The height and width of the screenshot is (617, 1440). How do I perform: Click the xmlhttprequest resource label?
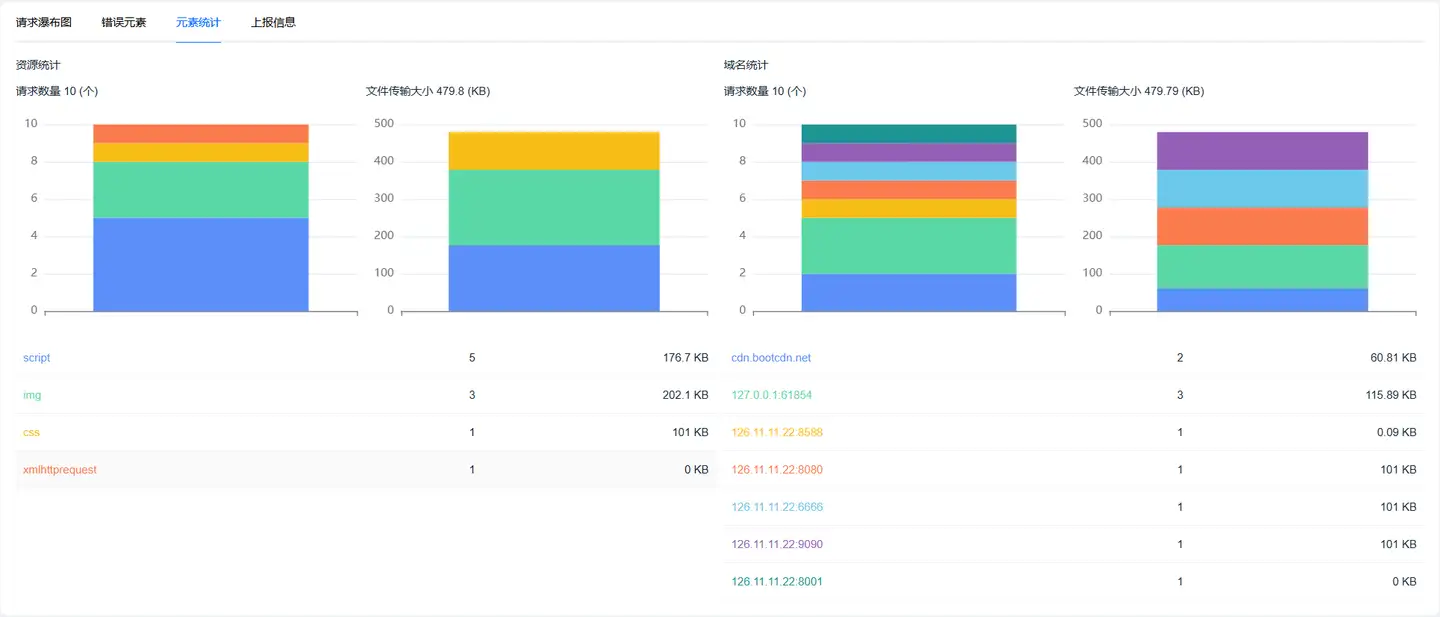60,470
